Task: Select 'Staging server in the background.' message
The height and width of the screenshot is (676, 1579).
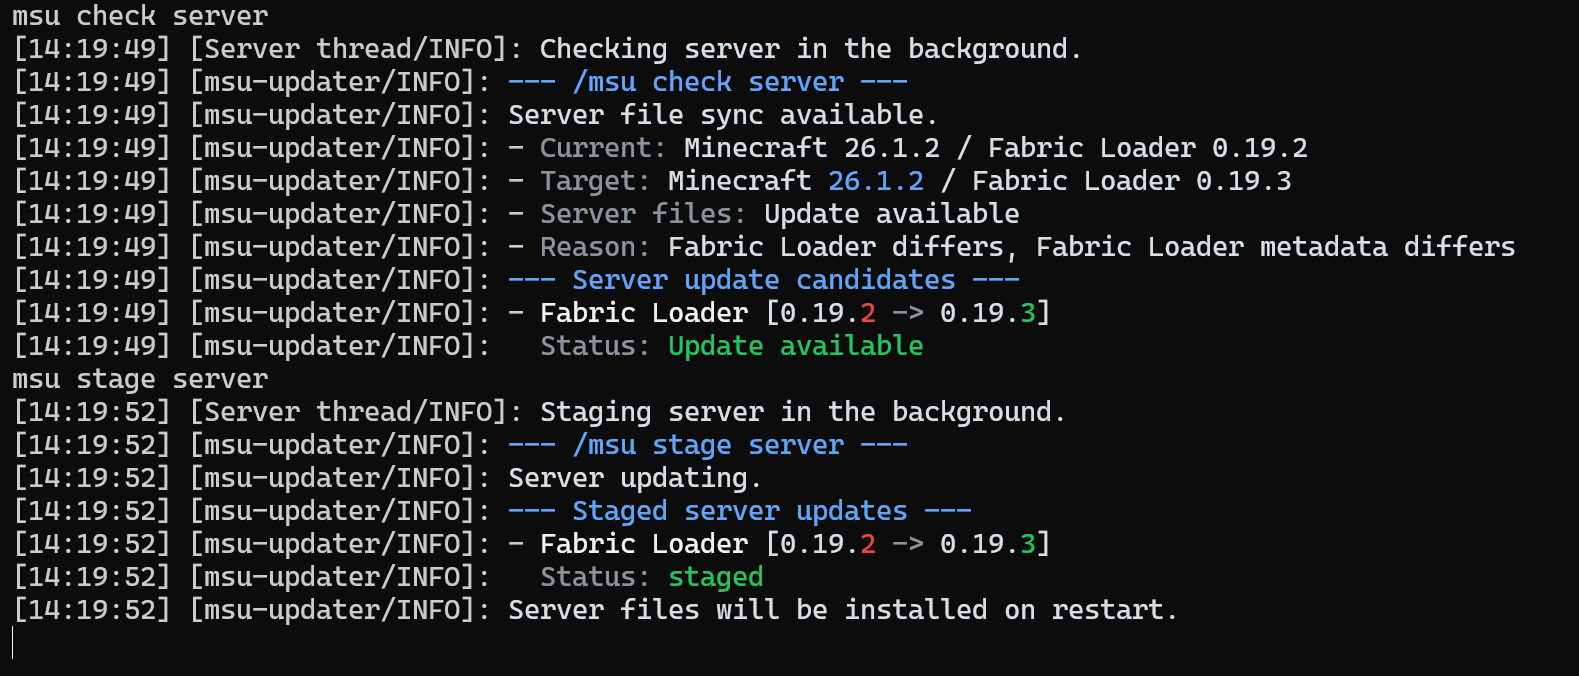Action: pyautogui.click(x=803, y=412)
